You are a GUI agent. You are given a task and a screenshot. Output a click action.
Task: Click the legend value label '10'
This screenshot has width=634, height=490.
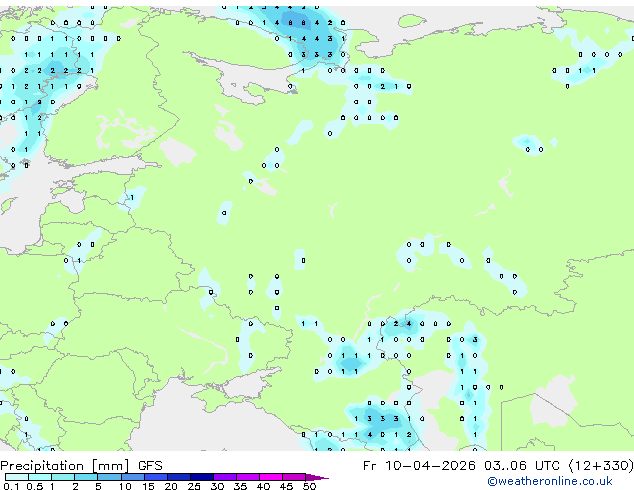[x=125, y=486]
